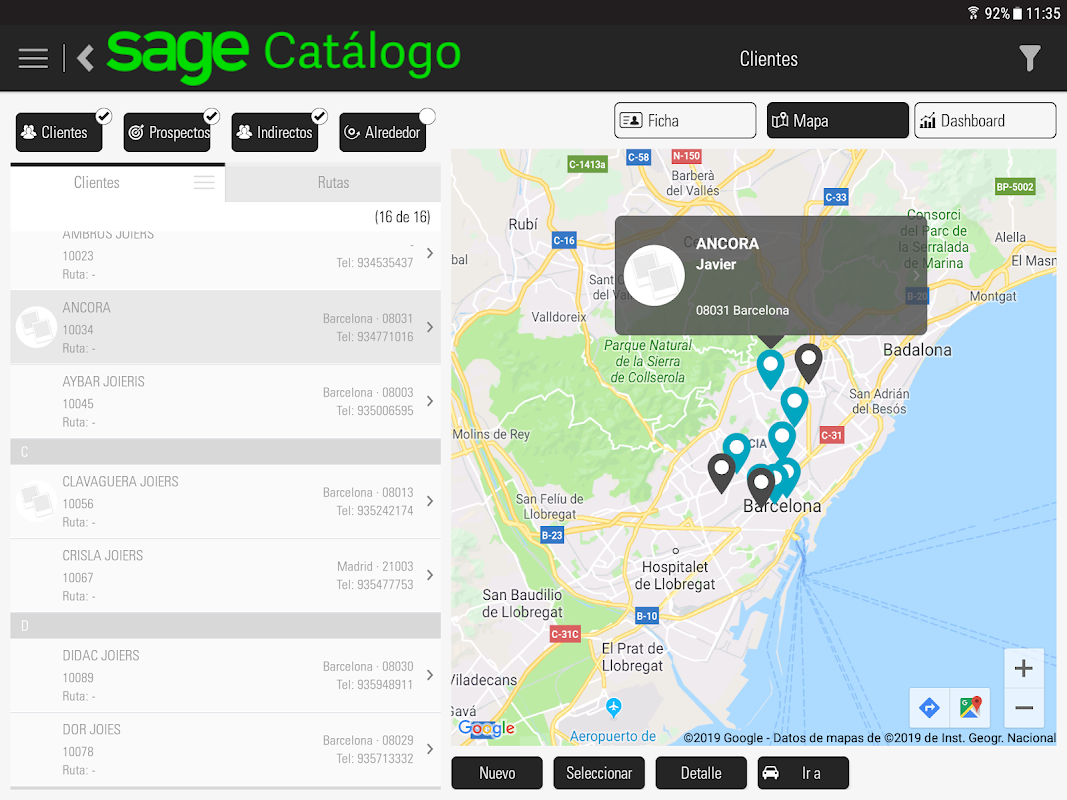Open the Detalle button
The image size is (1067, 800).
click(701, 773)
